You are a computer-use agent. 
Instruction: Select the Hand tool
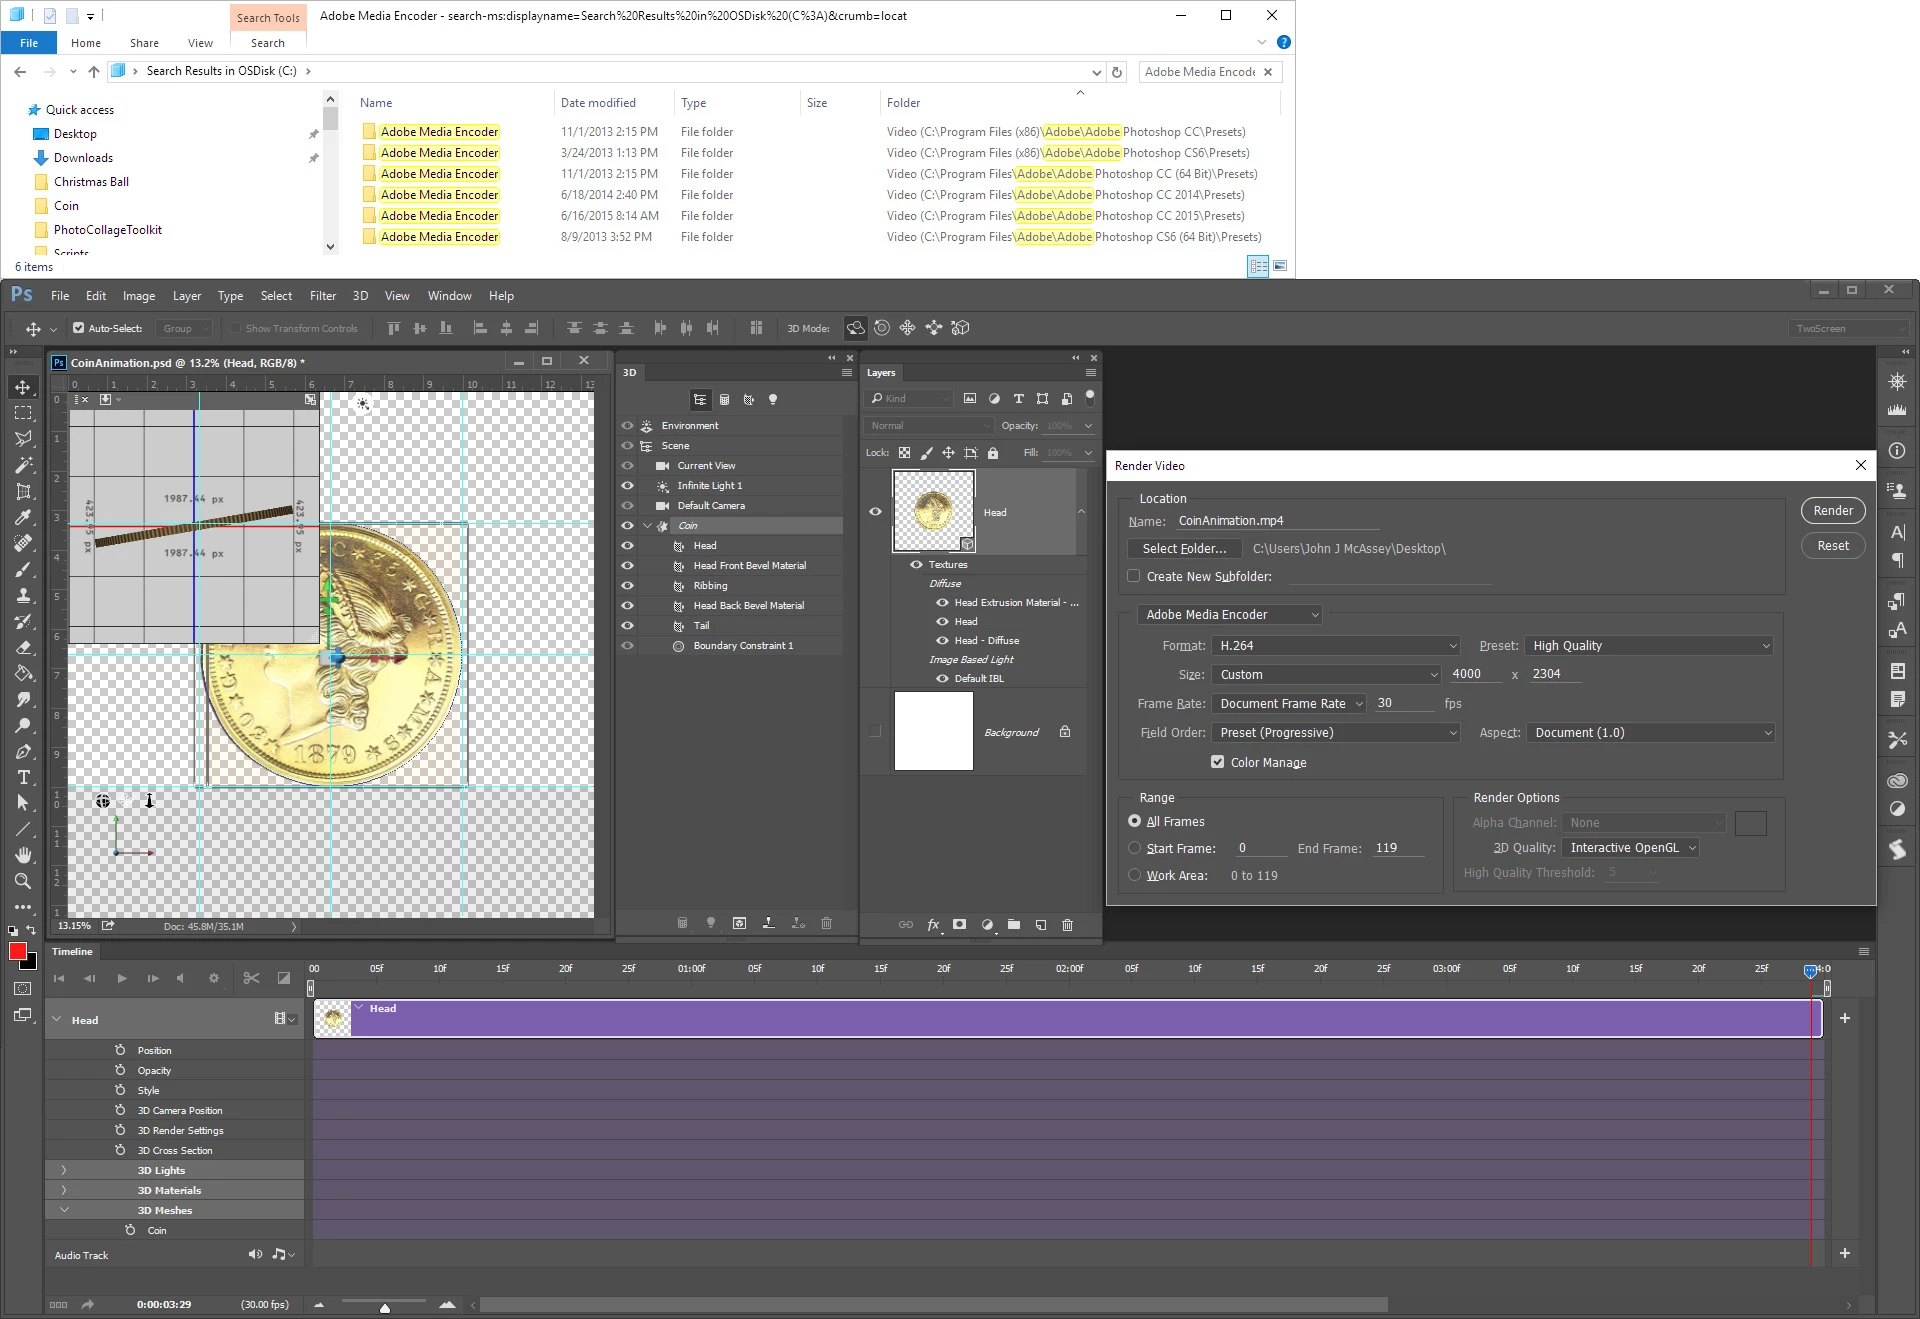[x=22, y=855]
